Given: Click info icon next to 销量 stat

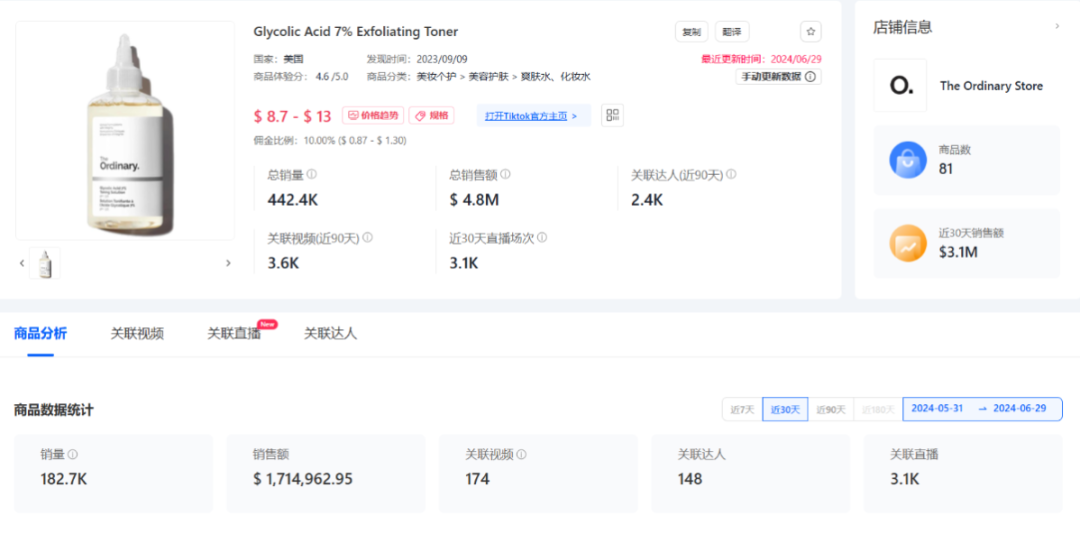Looking at the screenshot, I should [x=73, y=455].
